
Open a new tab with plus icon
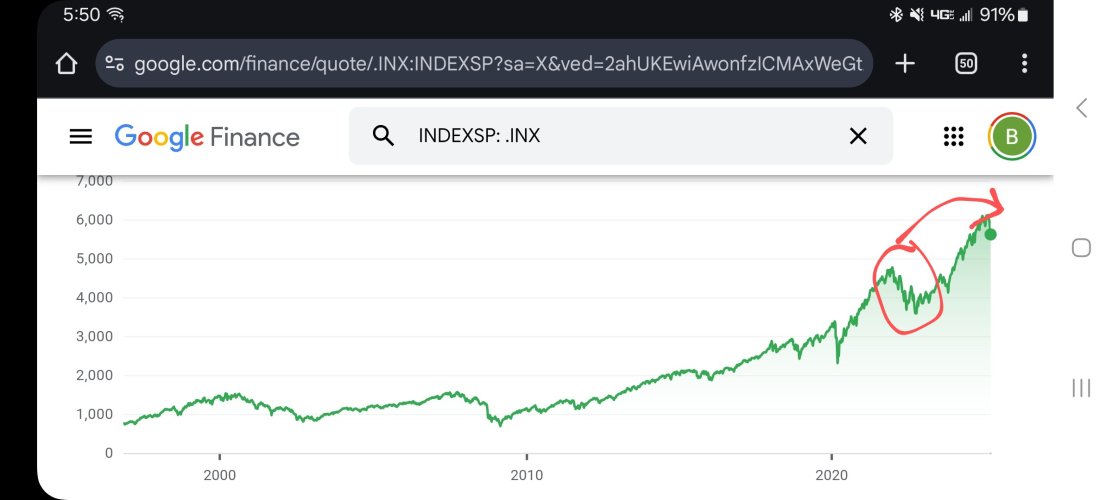tap(905, 64)
